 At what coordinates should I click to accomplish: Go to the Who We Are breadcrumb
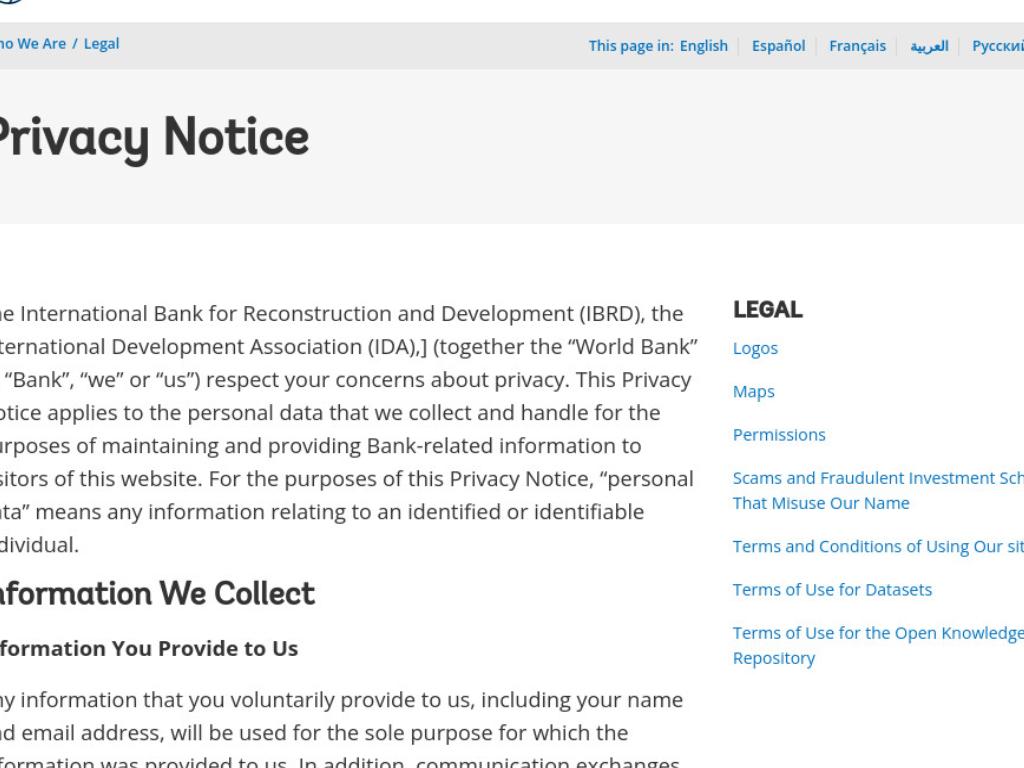click(33, 44)
